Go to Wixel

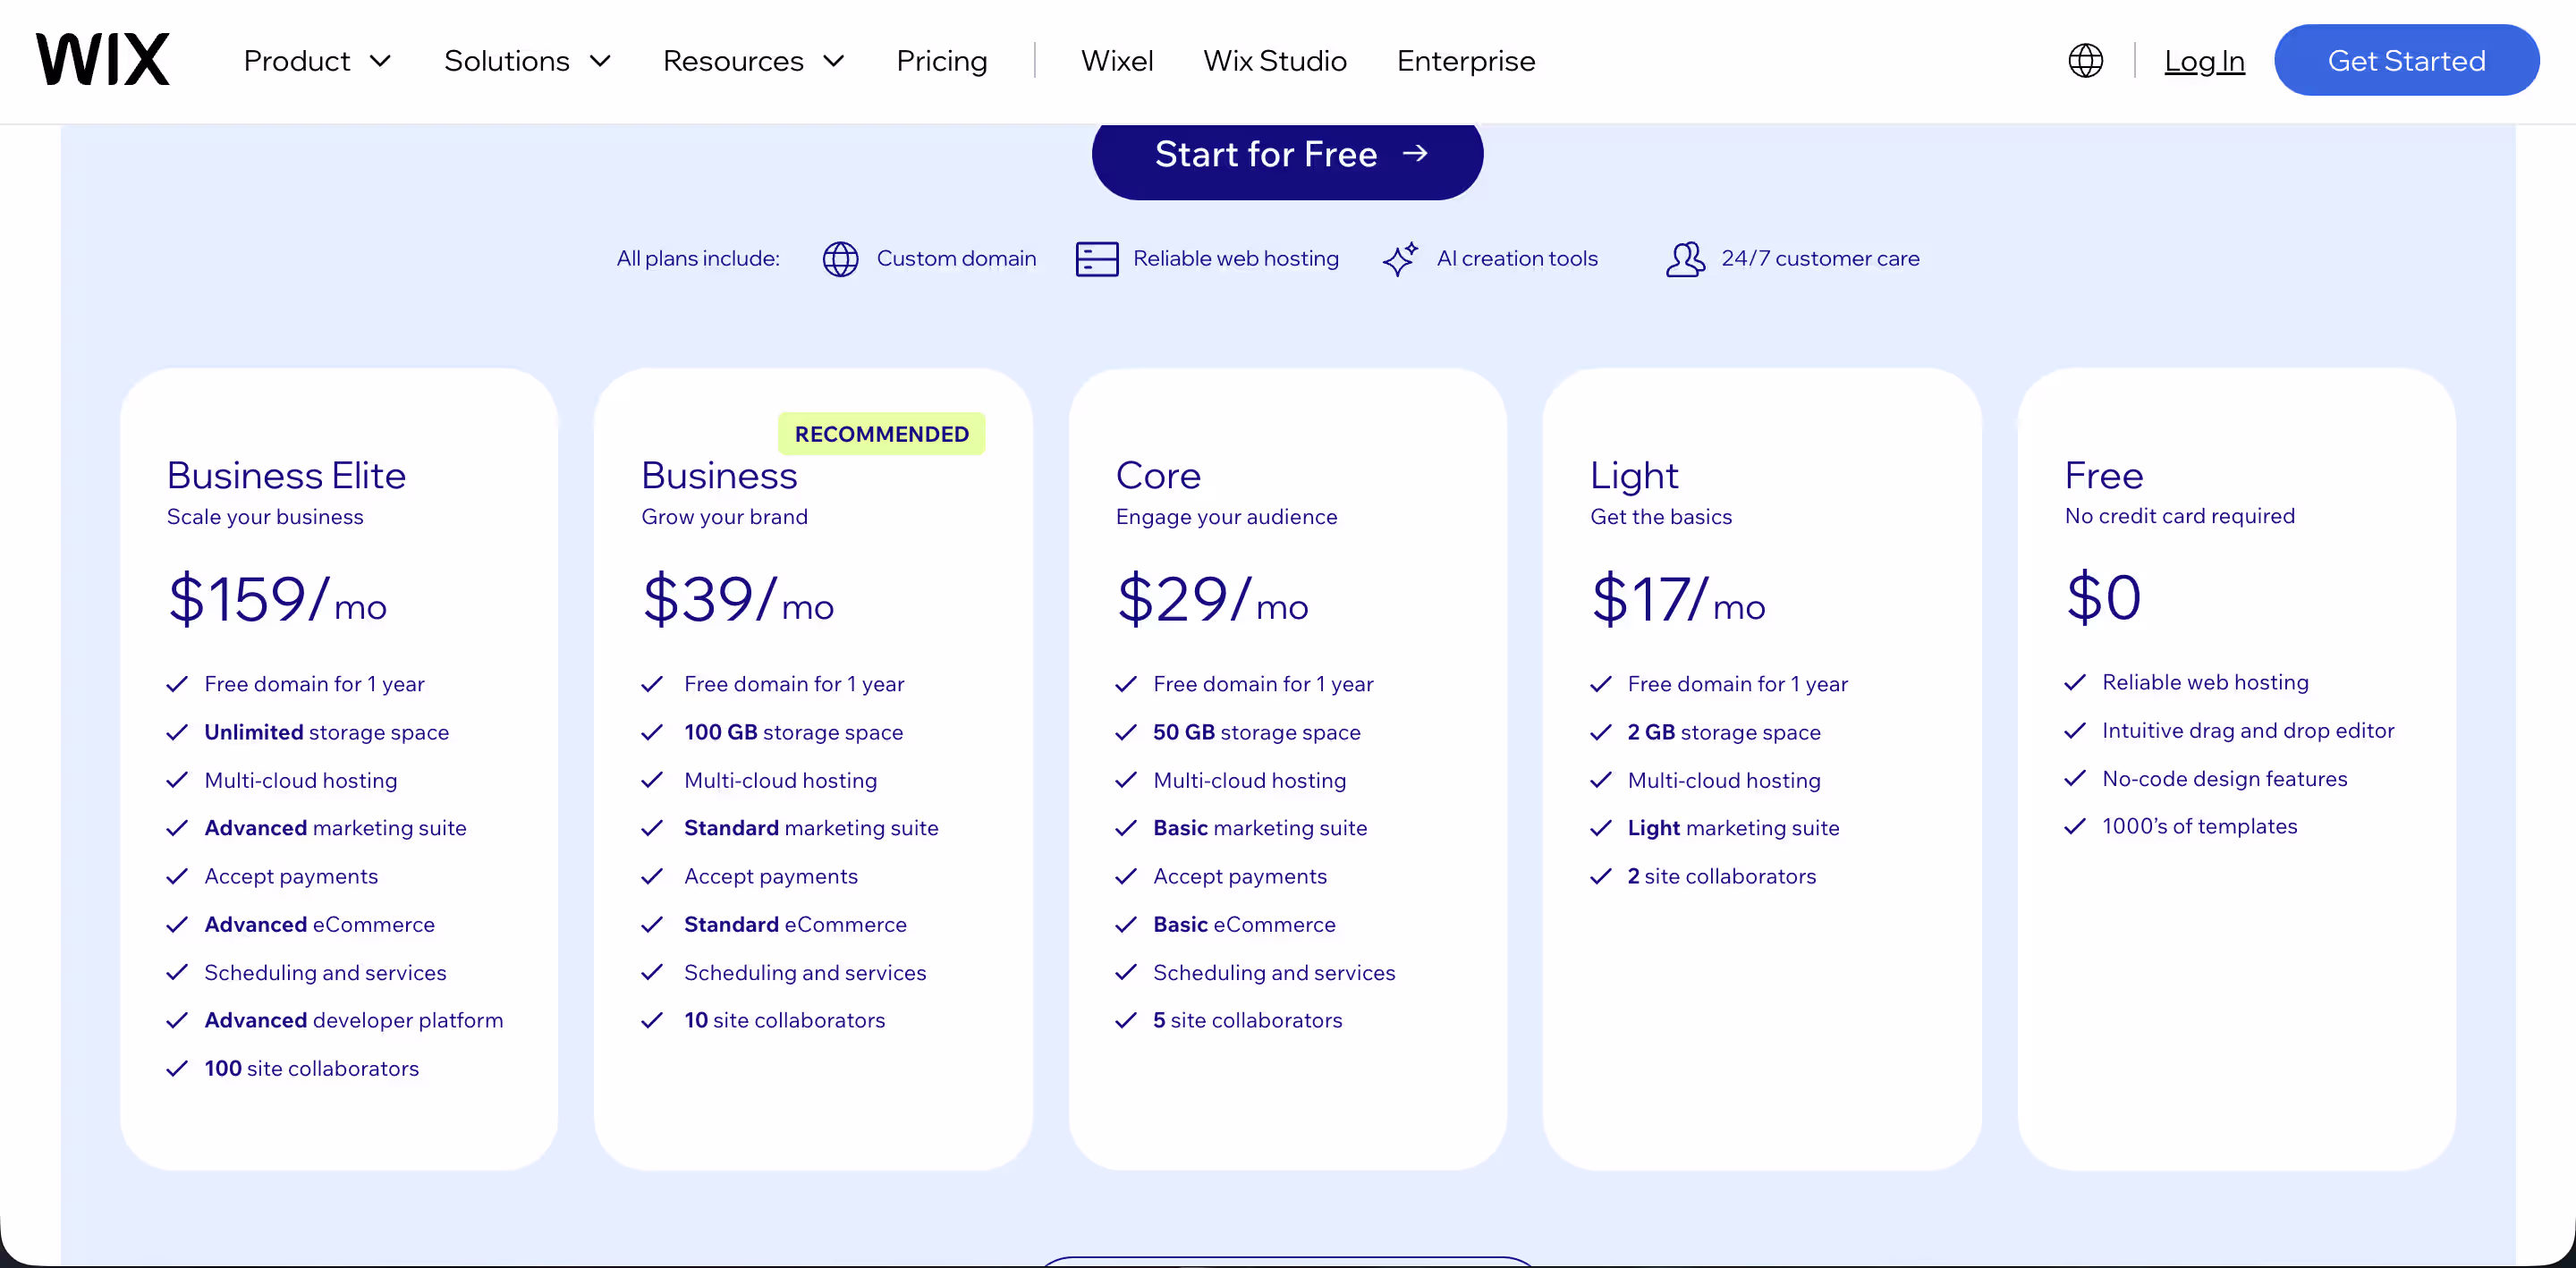coord(1117,61)
